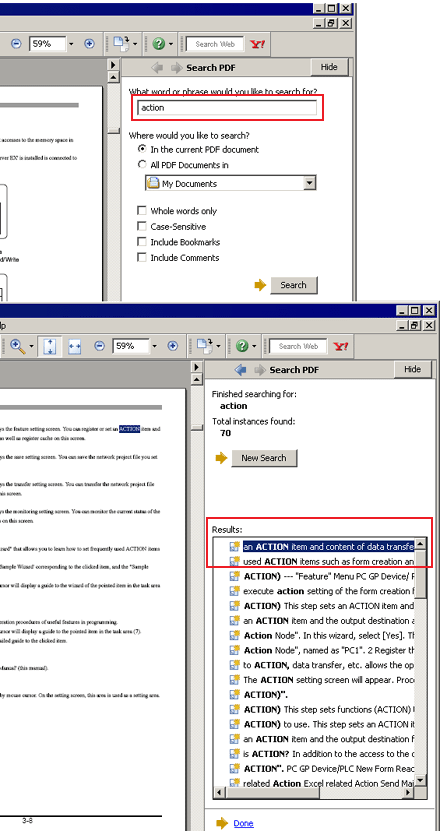Click the magnifier Zoom In tool in the lower toolbar
The width and height of the screenshot is (440, 831).
pos(18,347)
